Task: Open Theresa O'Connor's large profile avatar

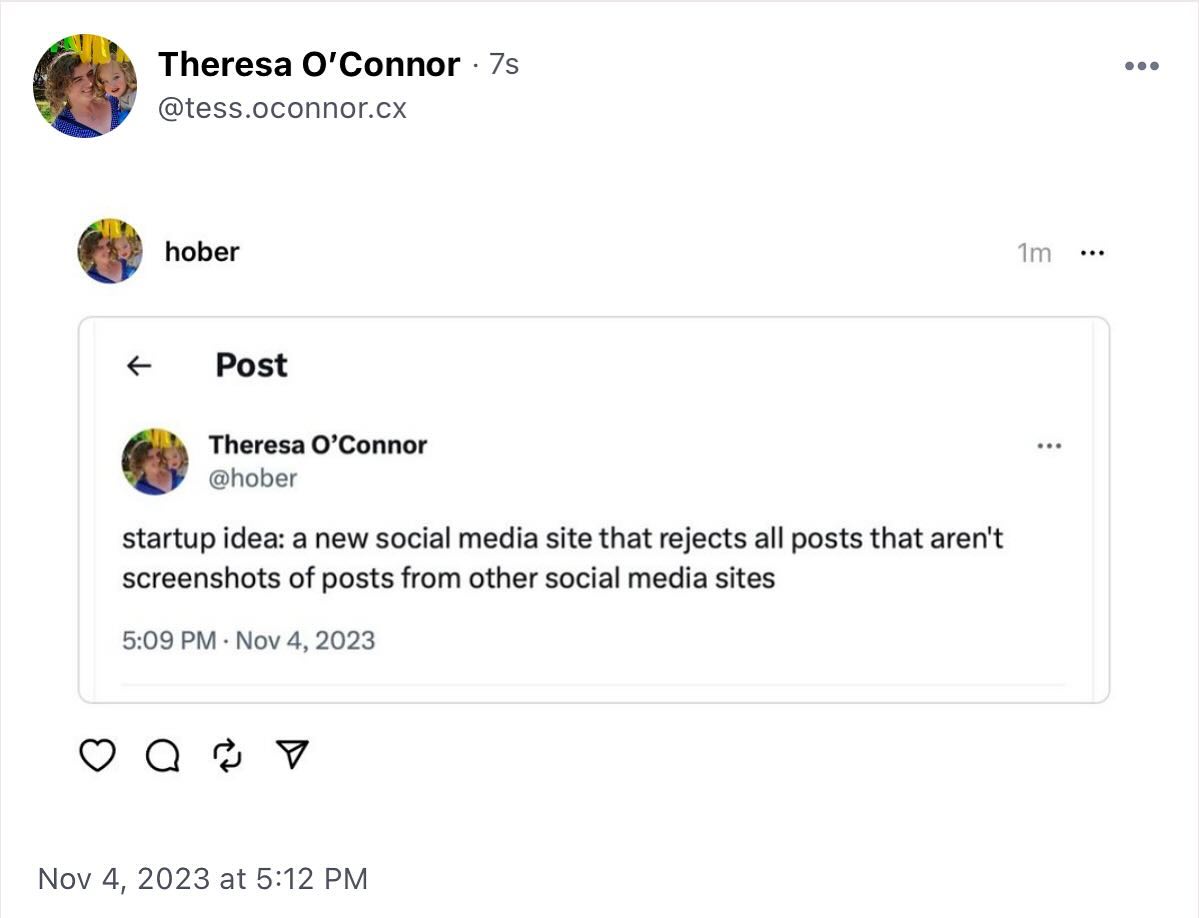Action: (x=85, y=86)
